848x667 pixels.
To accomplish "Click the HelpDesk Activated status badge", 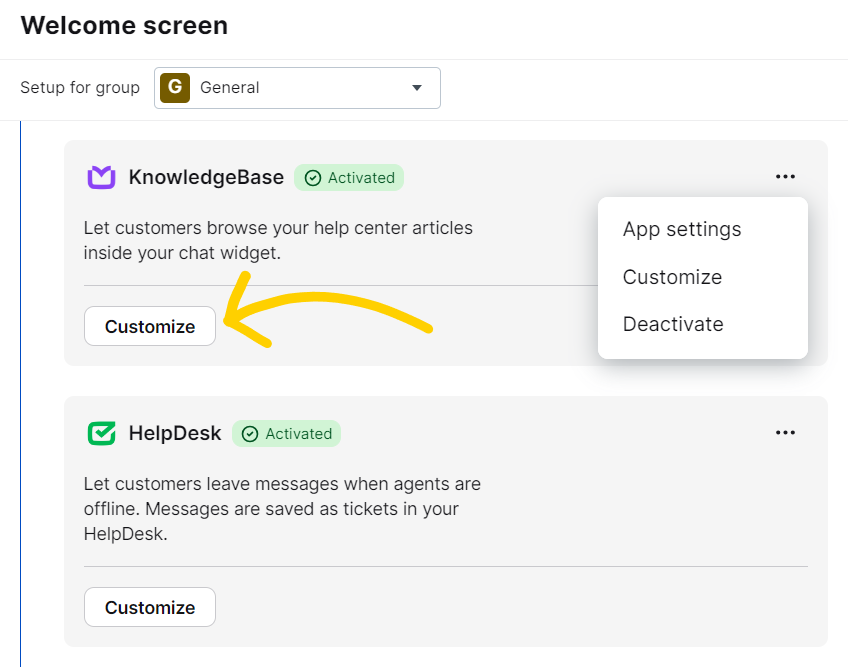I will click(286, 433).
